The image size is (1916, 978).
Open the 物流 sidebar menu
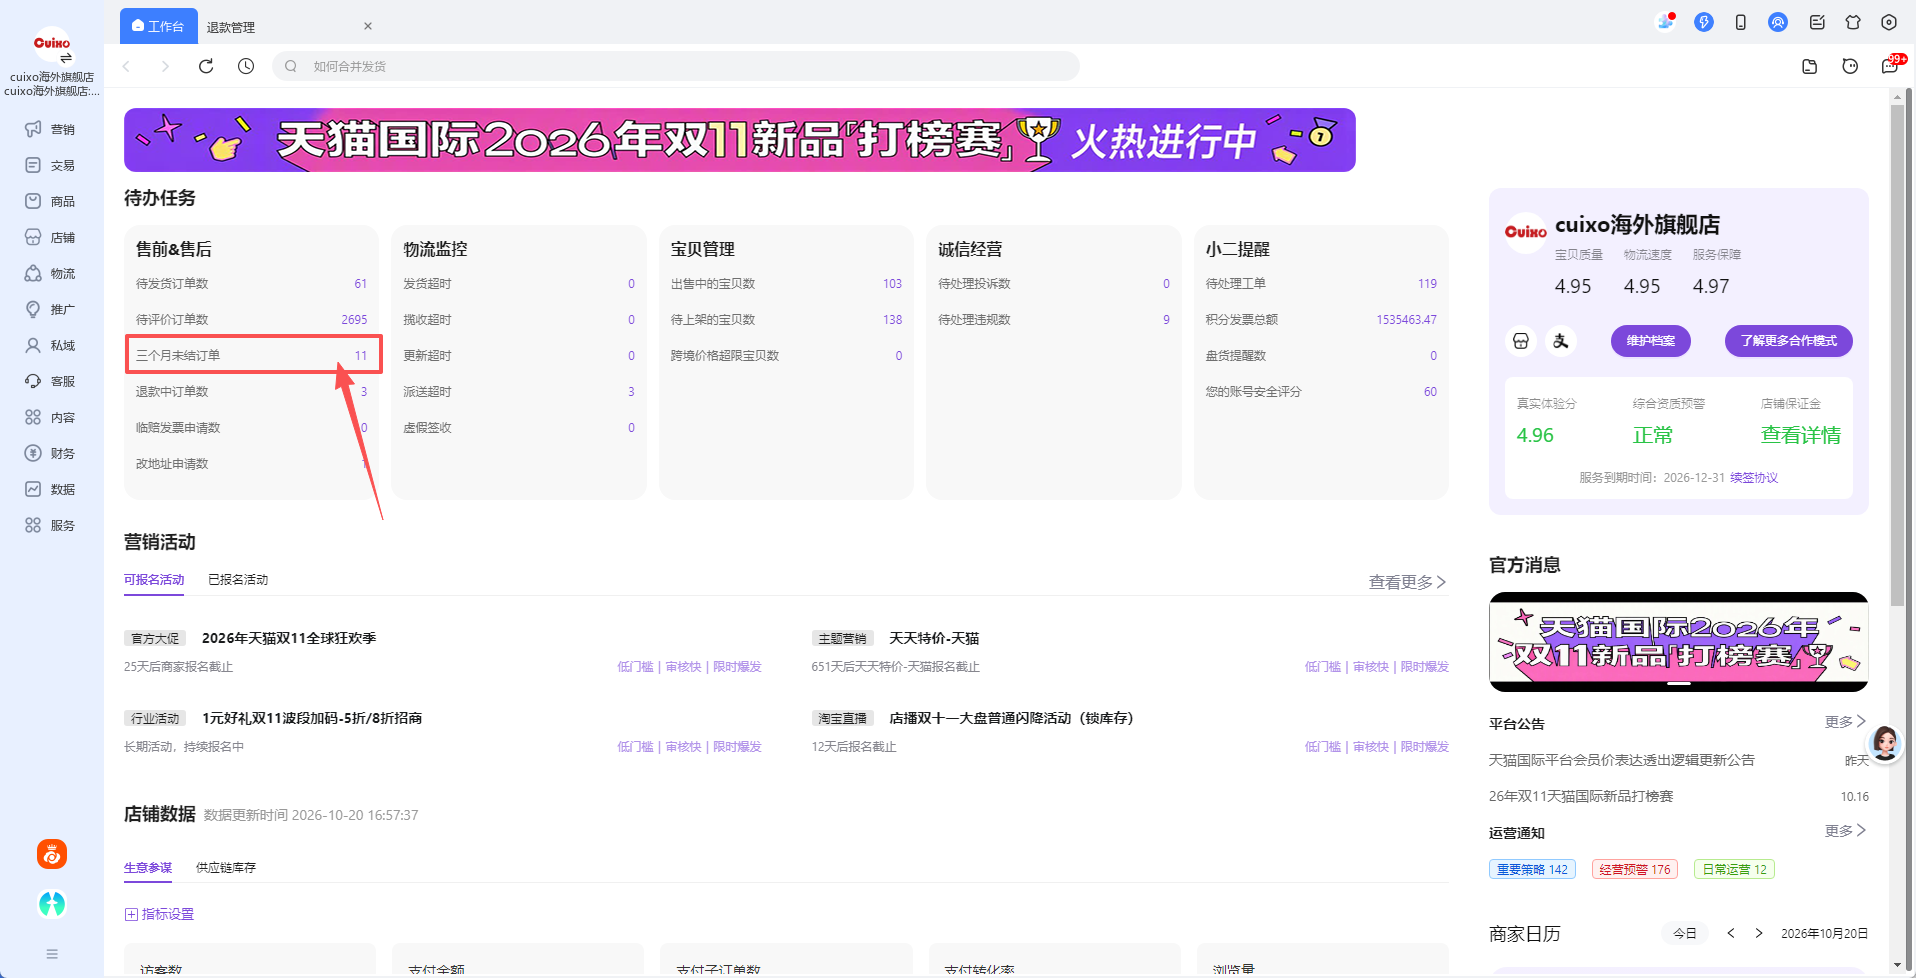click(x=51, y=273)
